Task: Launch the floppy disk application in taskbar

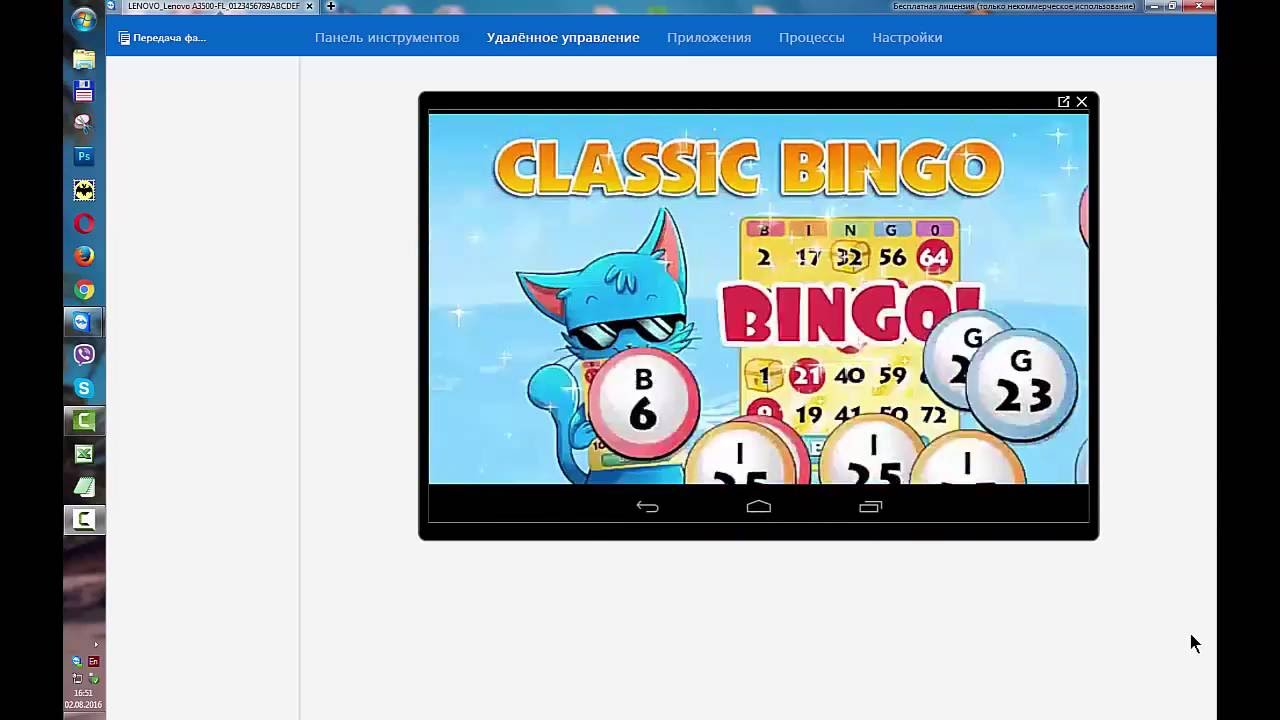Action: [84, 91]
